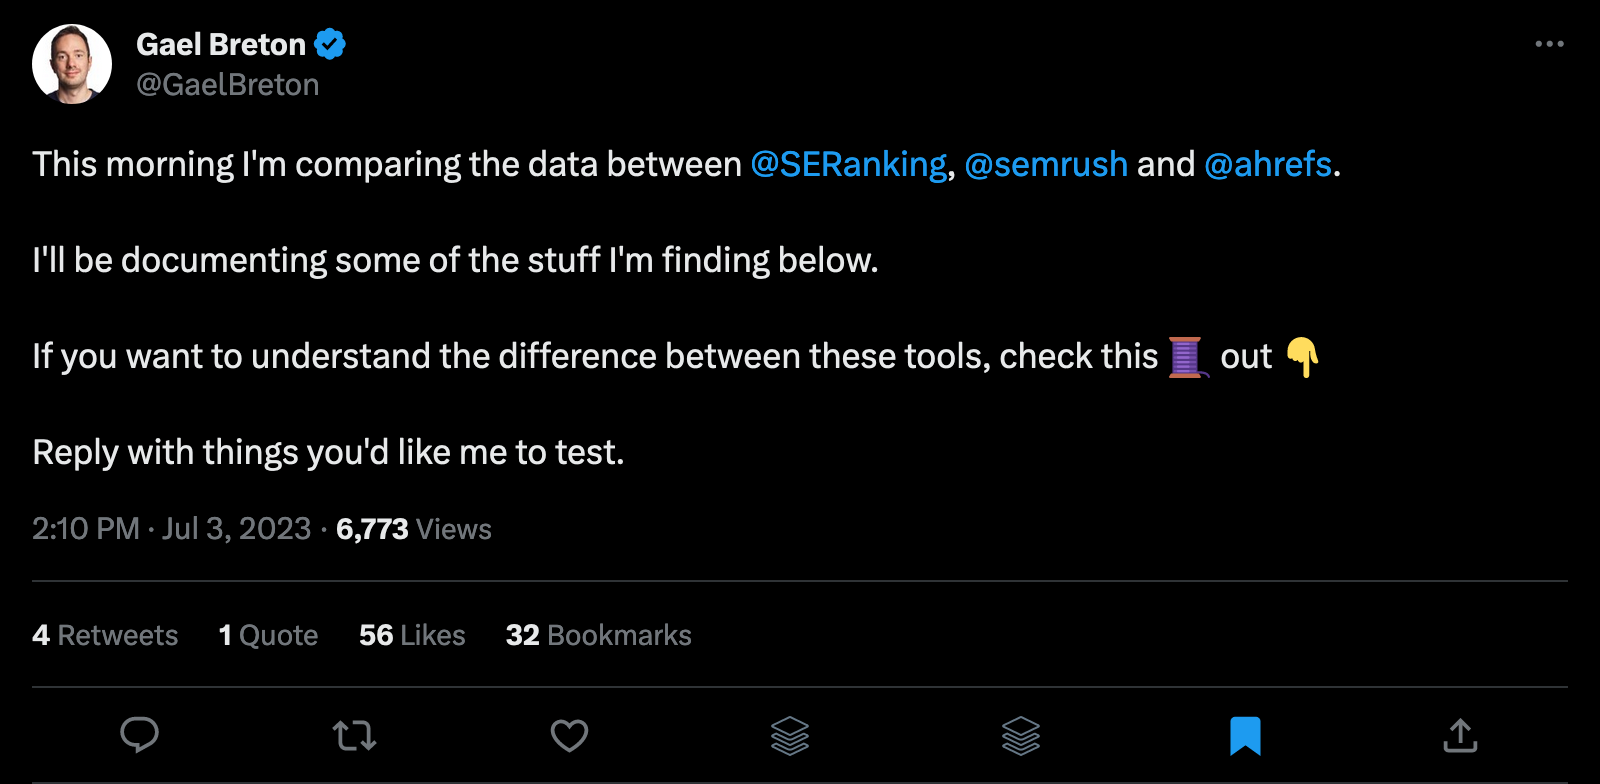Click the reply speech bubble icon
This screenshot has height=784, width=1600.
139,735
